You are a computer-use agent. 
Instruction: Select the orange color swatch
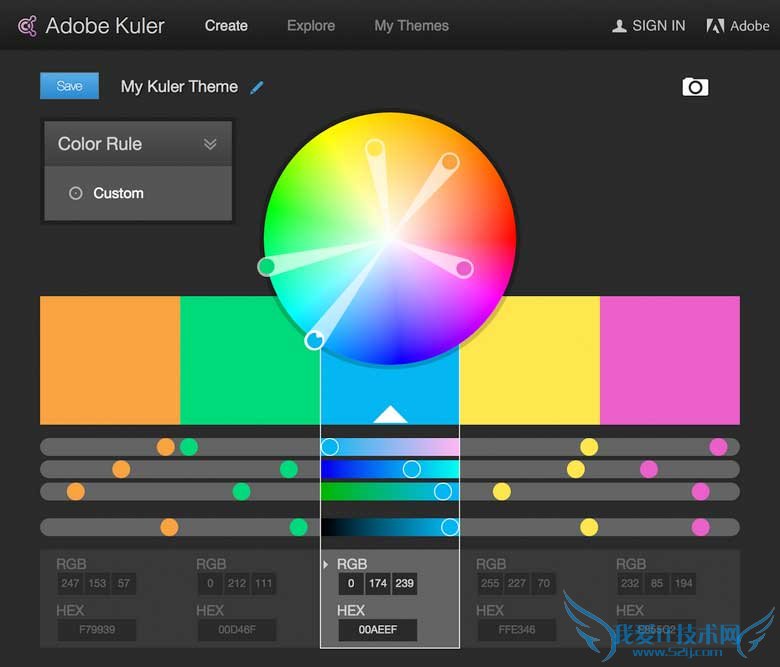coord(110,361)
